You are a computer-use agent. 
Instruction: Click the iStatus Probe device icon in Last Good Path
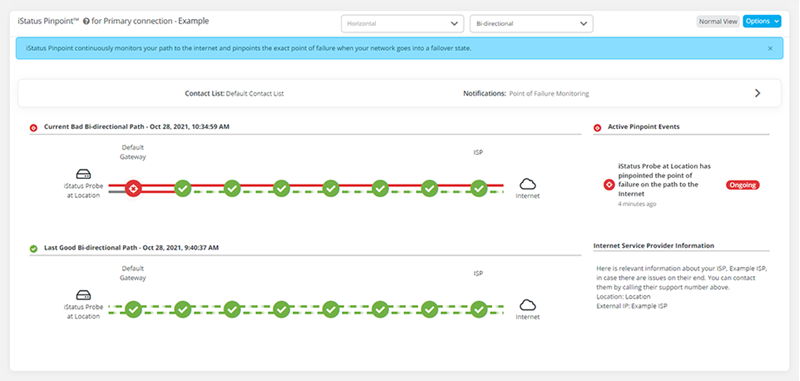(84, 295)
